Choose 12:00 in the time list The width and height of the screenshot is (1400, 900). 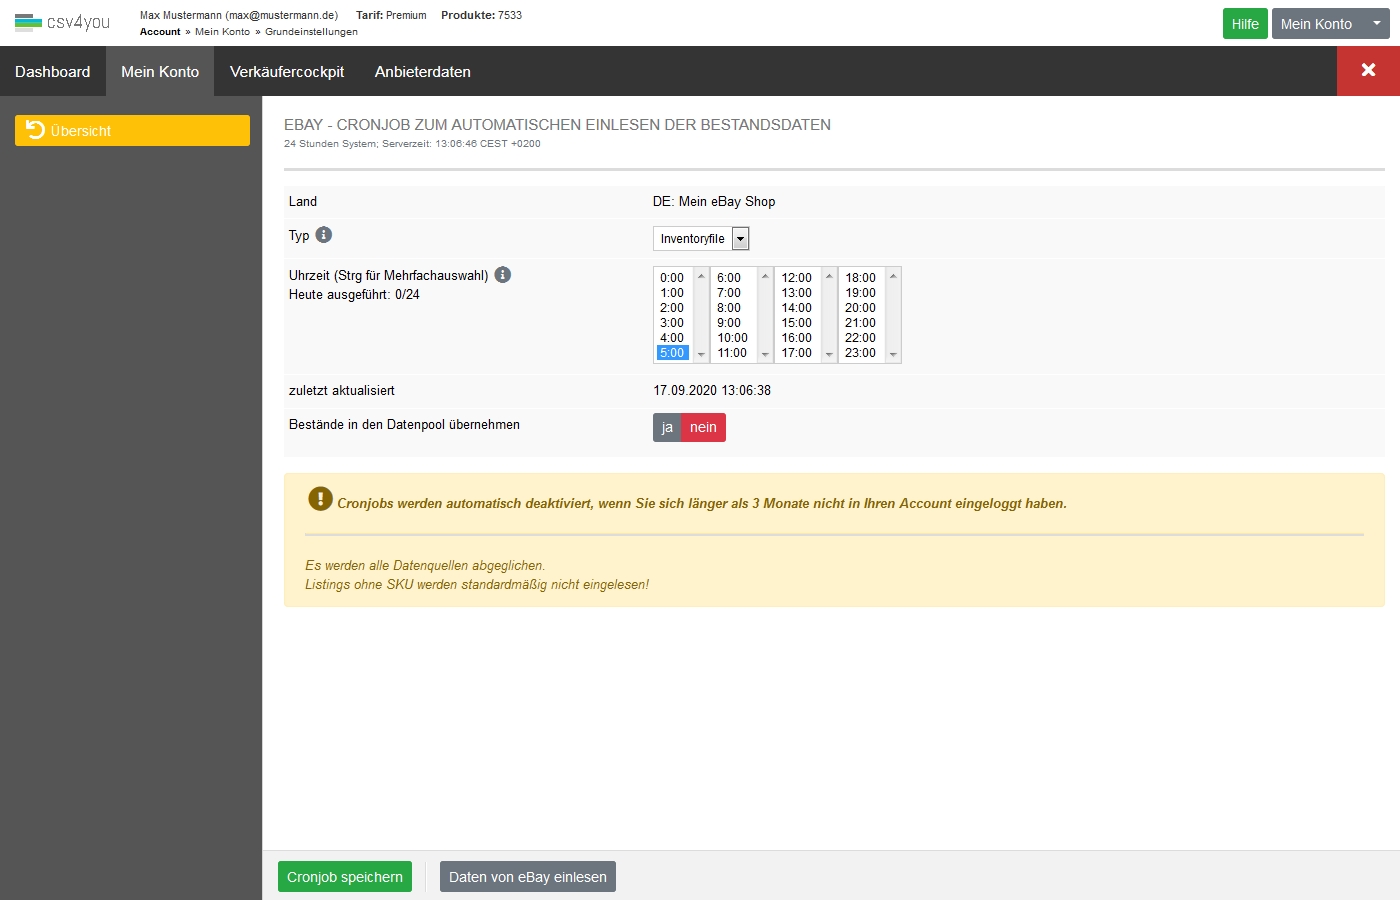pyautogui.click(x=797, y=278)
